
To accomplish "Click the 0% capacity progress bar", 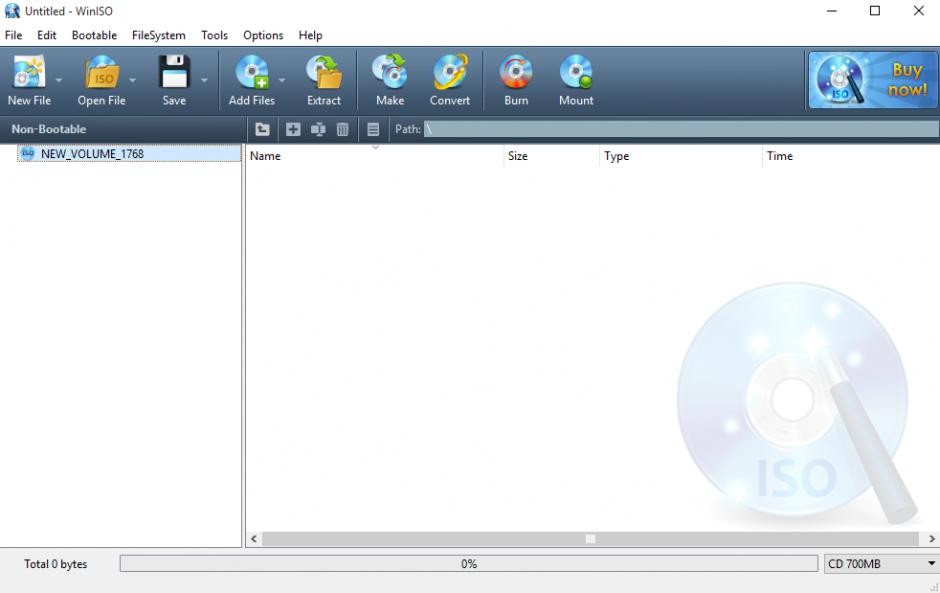I will (469, 564).
